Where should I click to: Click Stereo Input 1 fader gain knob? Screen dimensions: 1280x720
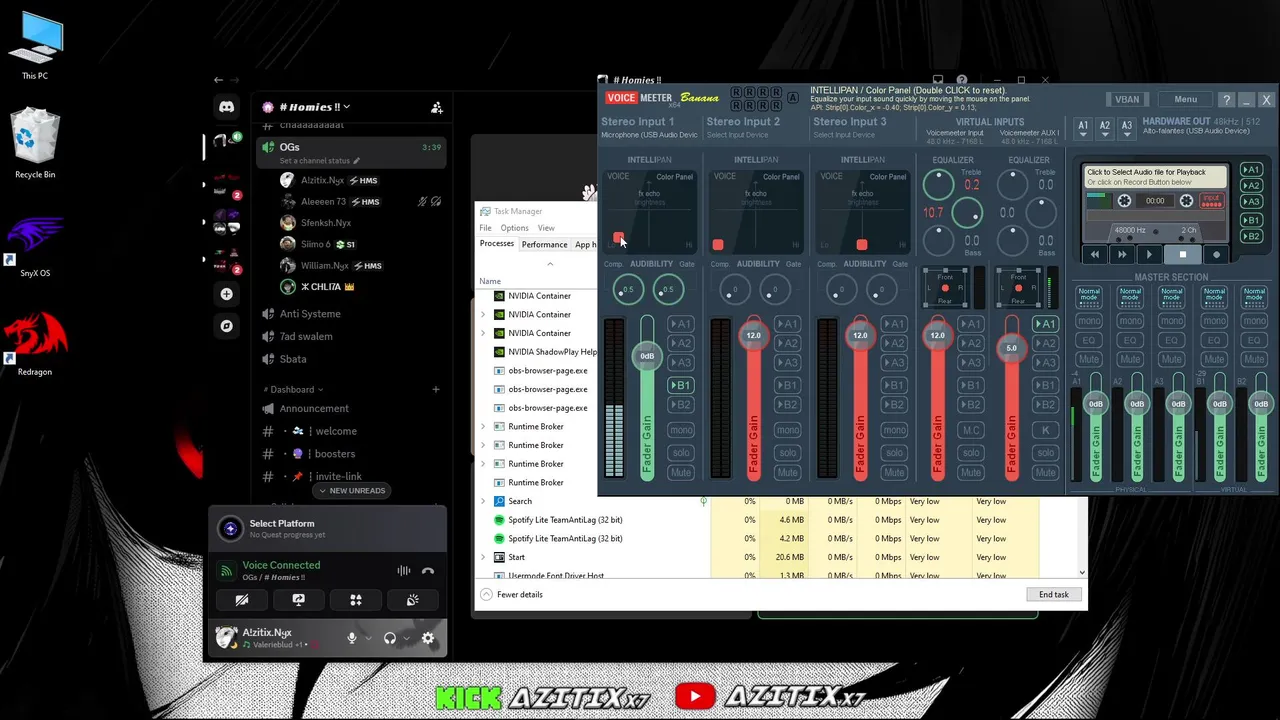pyautogui.click(x=647, y=356)
